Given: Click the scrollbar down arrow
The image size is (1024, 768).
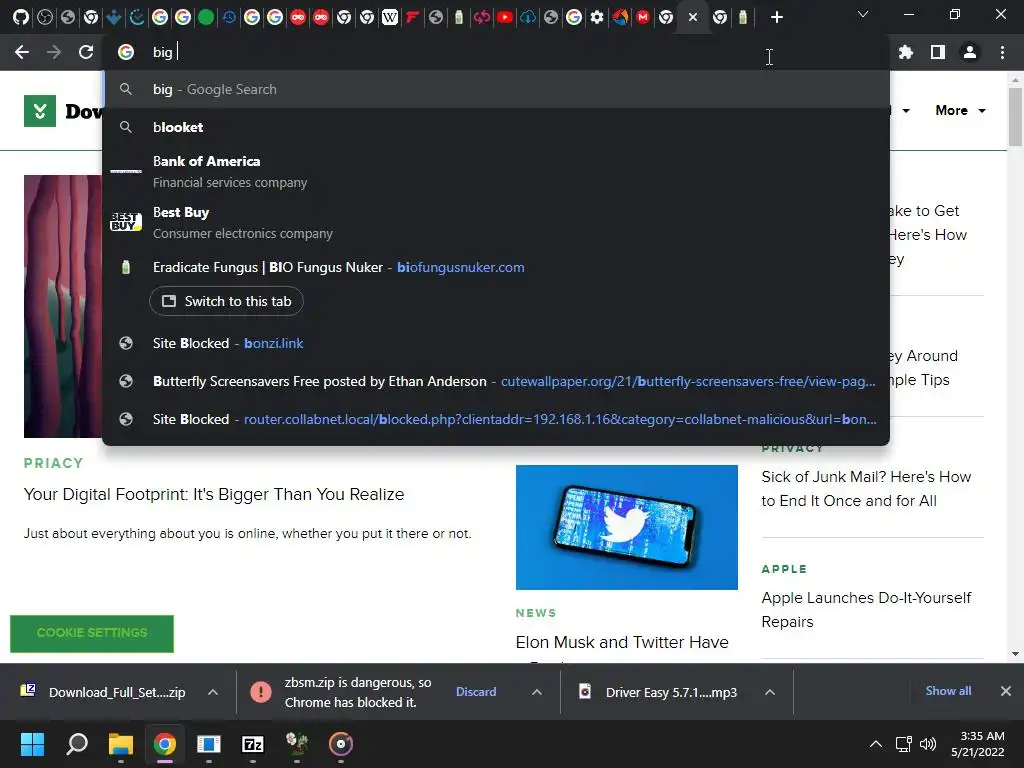Looking at the screenshot, I should 1015,654.
